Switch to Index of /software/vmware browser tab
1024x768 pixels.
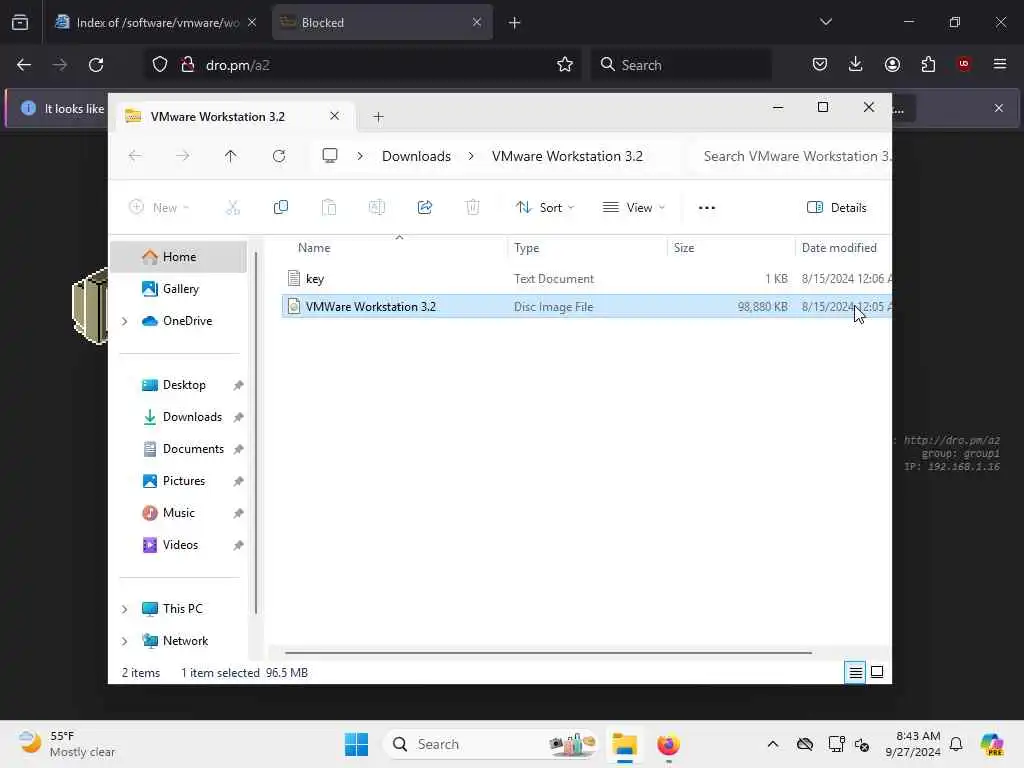click(155, 22)
